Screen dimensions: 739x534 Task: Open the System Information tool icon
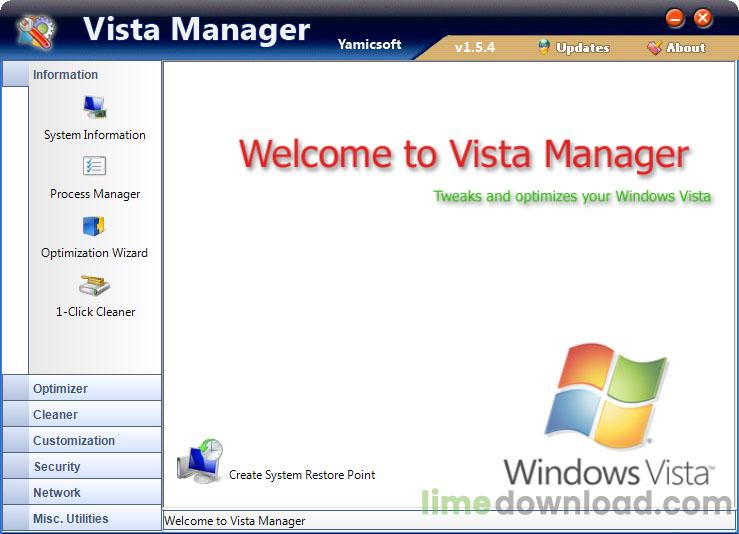[x=95, y=107]
